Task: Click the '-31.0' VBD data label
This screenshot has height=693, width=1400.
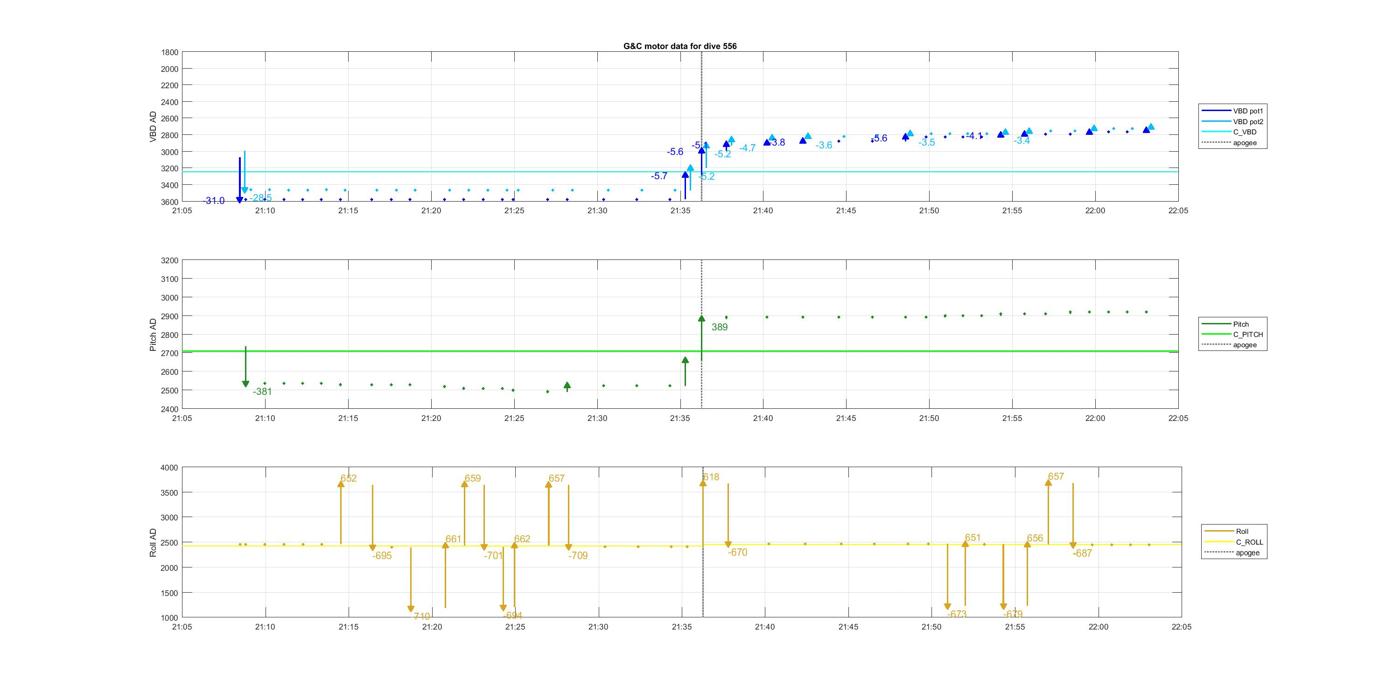Action: (214, 201)
